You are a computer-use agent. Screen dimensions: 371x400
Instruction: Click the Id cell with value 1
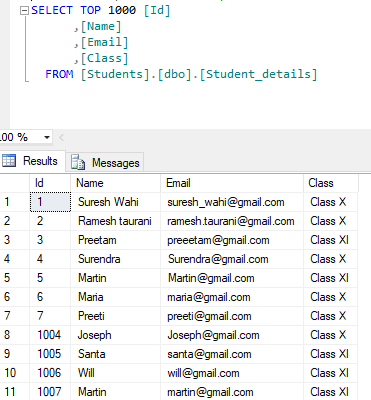pos(50,202)
